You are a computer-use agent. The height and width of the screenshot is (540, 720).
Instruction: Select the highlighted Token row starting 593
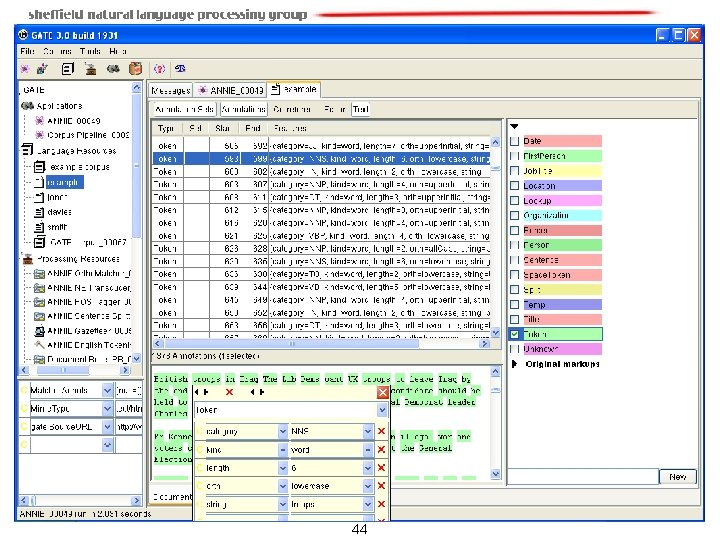tap(321, 158)
